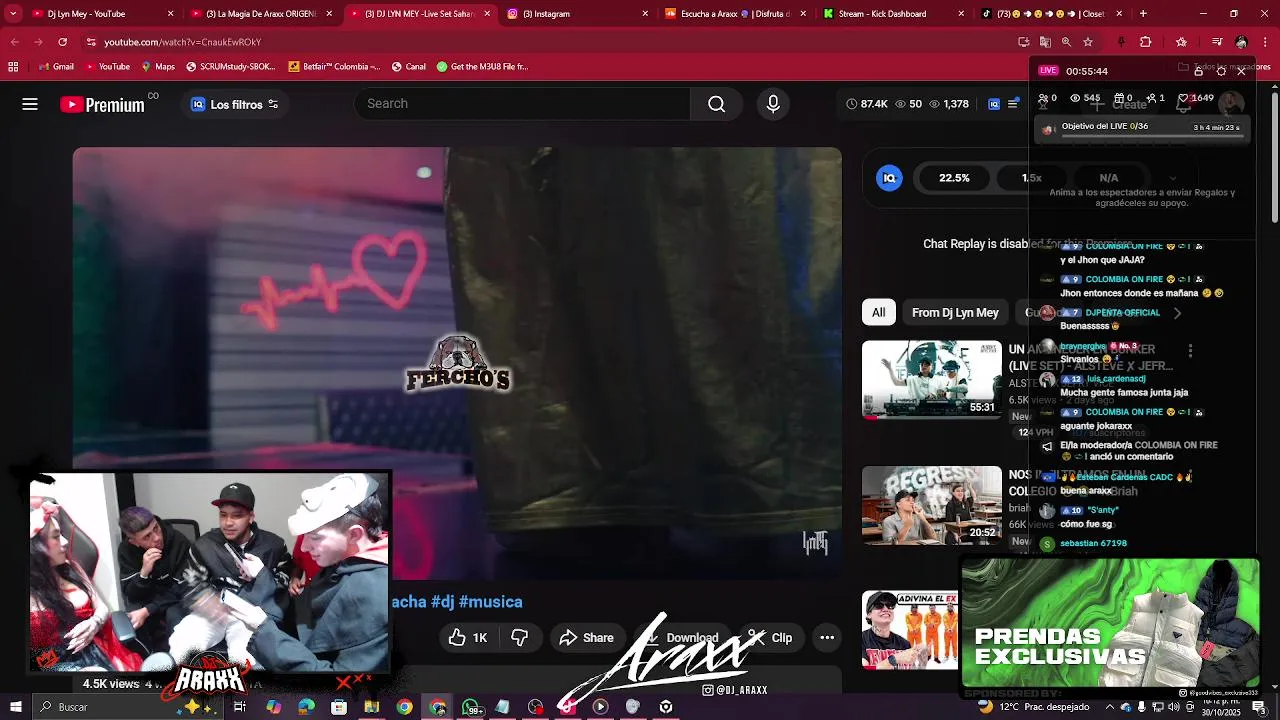This screenshot has height=720, width=1280.
Task: Open the Canal bookmark
Action: (408, 67)
